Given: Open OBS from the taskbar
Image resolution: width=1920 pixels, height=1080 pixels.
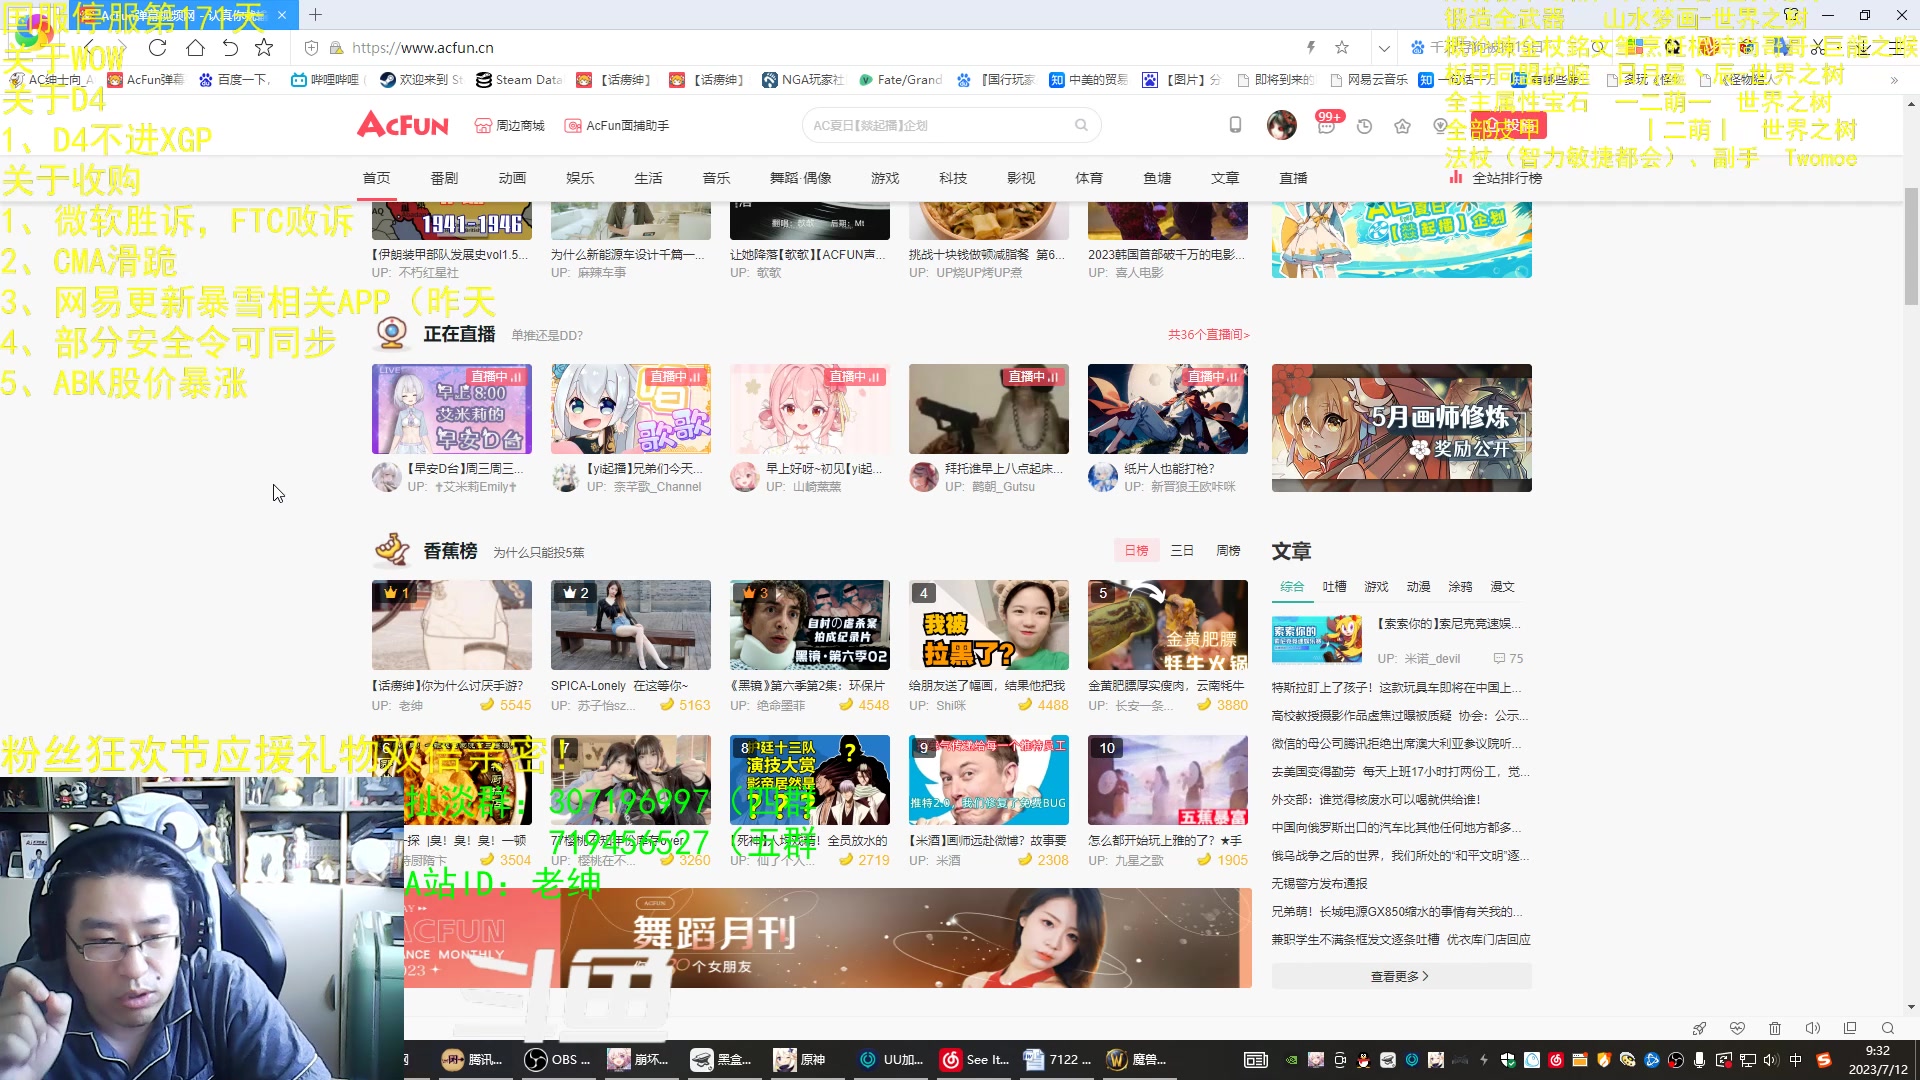Looking at the screenshot, I should point(558,1059).
